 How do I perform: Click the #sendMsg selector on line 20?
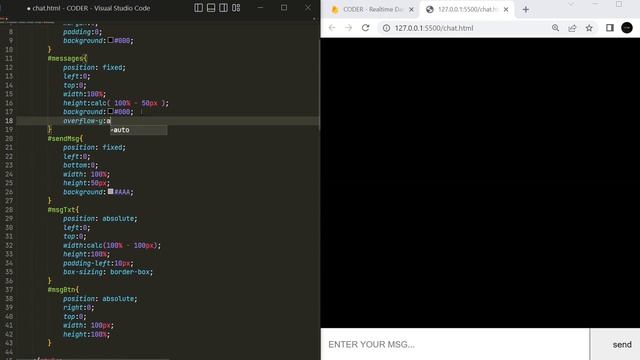65,138
